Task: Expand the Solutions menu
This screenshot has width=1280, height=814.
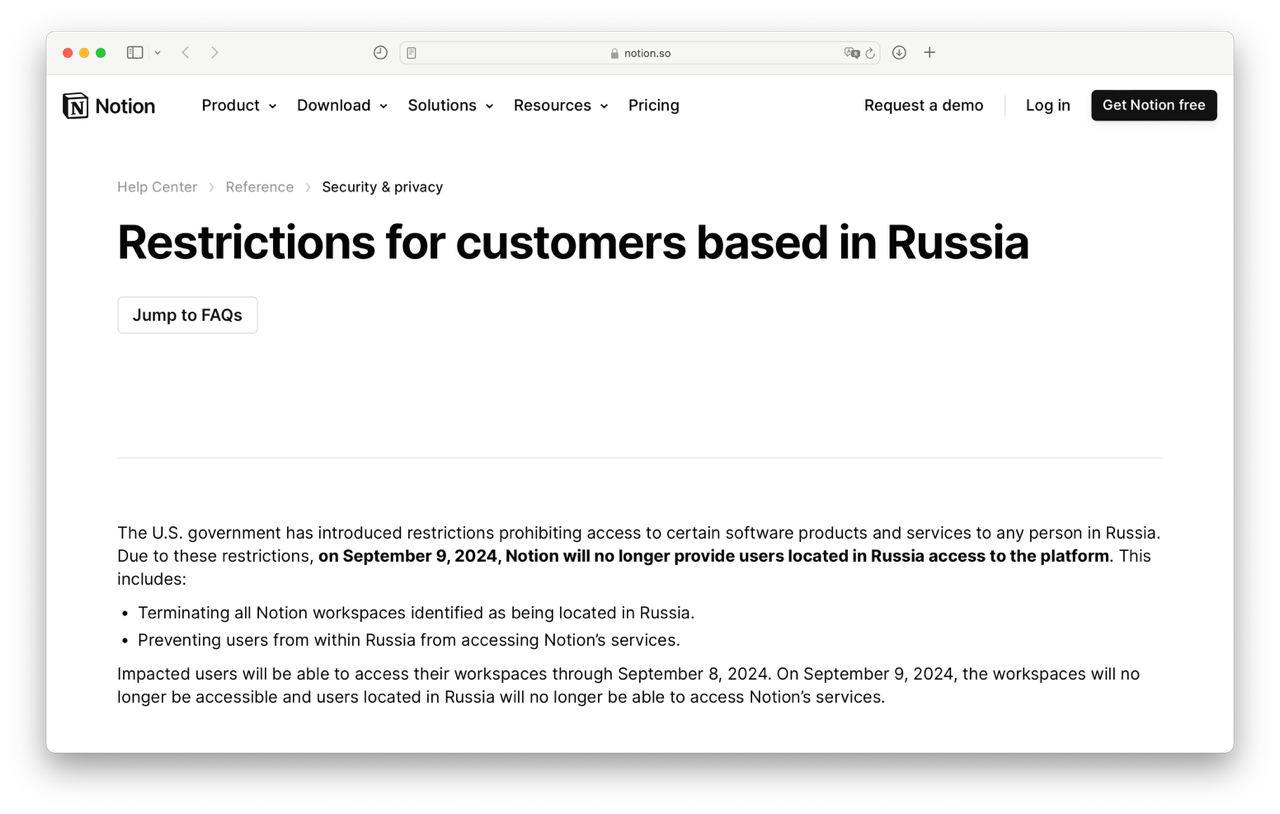Action: 450,105
